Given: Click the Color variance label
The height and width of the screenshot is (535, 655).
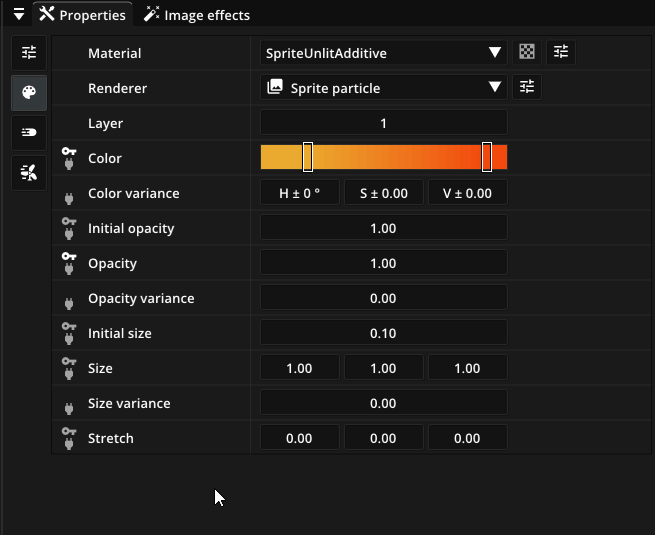Looking at the screenshot, I should click(x=134, y=193).
